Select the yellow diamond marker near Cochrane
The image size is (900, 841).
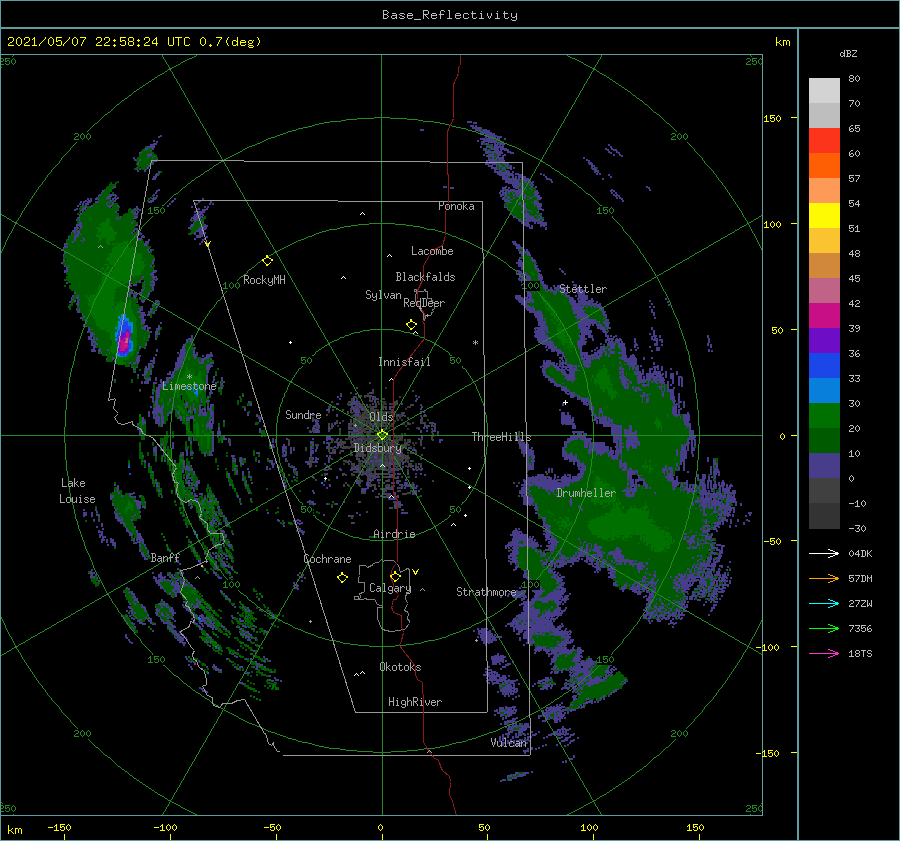coord(342,578)
